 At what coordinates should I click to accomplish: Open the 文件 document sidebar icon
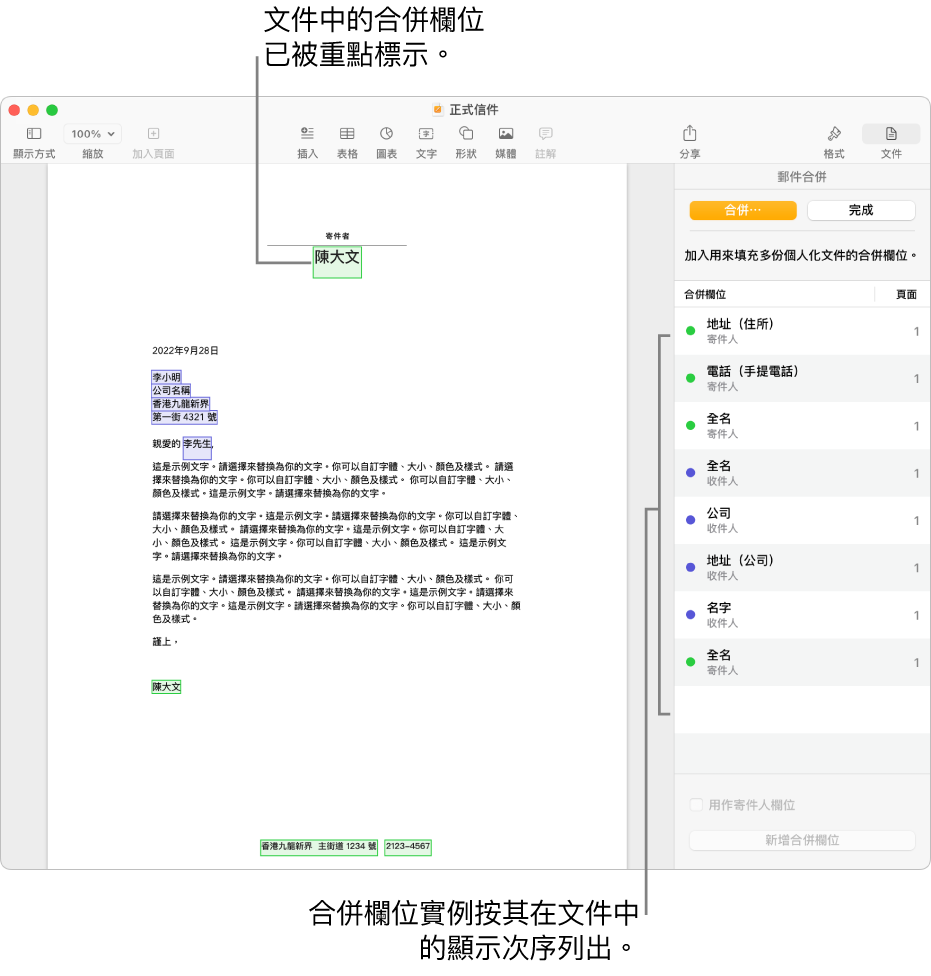(x=891, y=134)
